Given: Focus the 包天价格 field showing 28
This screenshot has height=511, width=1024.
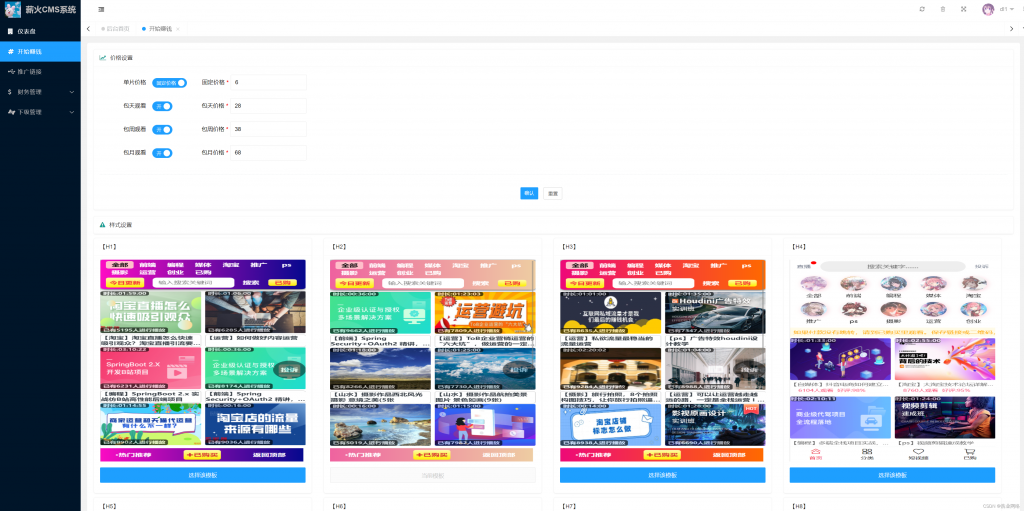Looking at the screenshot, I should (x=268, y=106).
